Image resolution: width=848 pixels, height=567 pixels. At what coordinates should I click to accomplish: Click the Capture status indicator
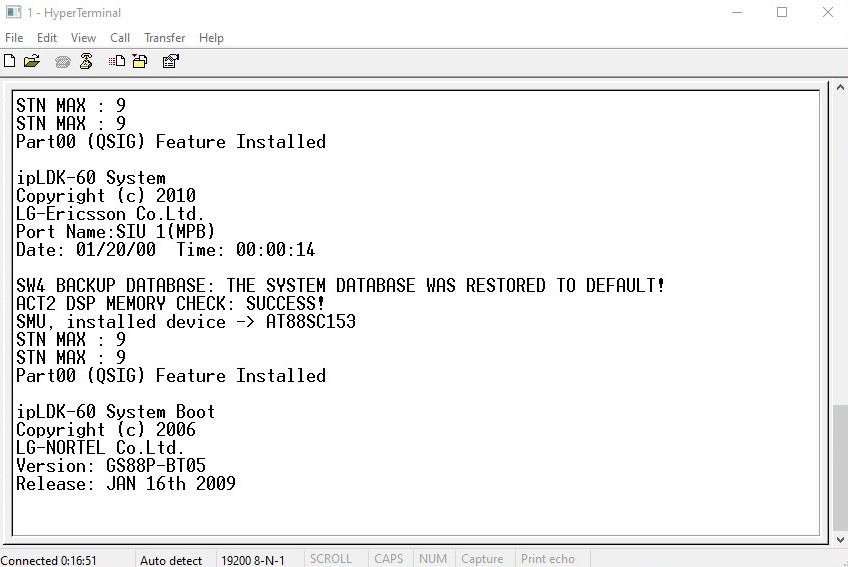coord(482,559)
